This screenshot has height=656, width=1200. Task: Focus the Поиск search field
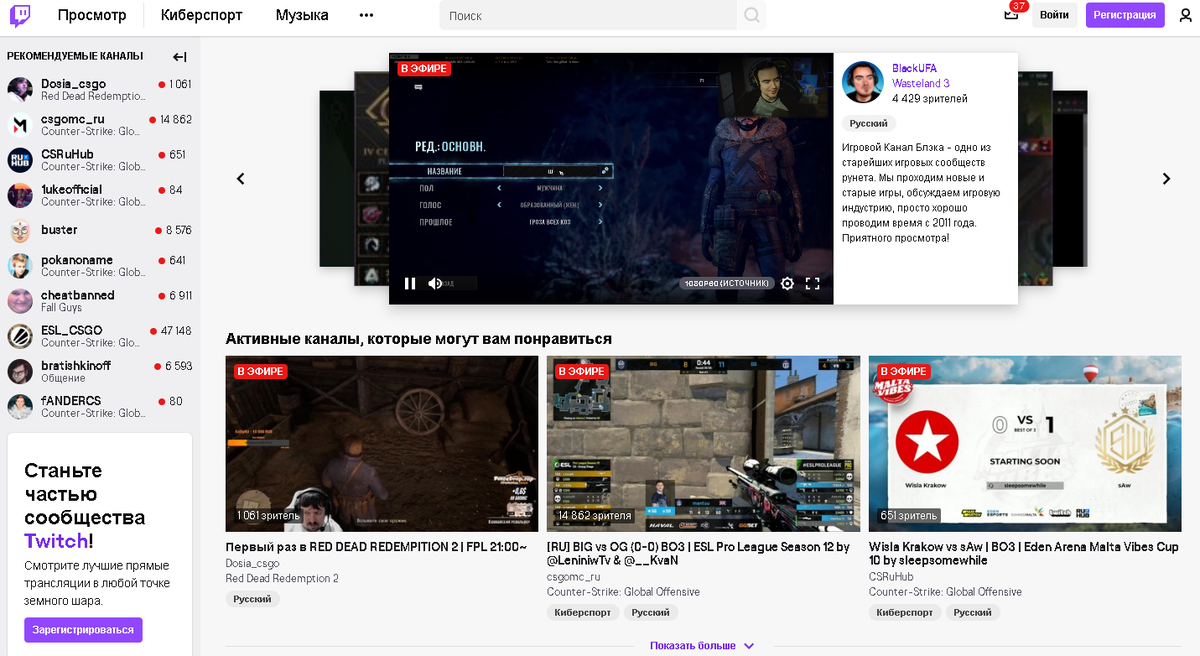pyautogui.click(x=588, y=15)
